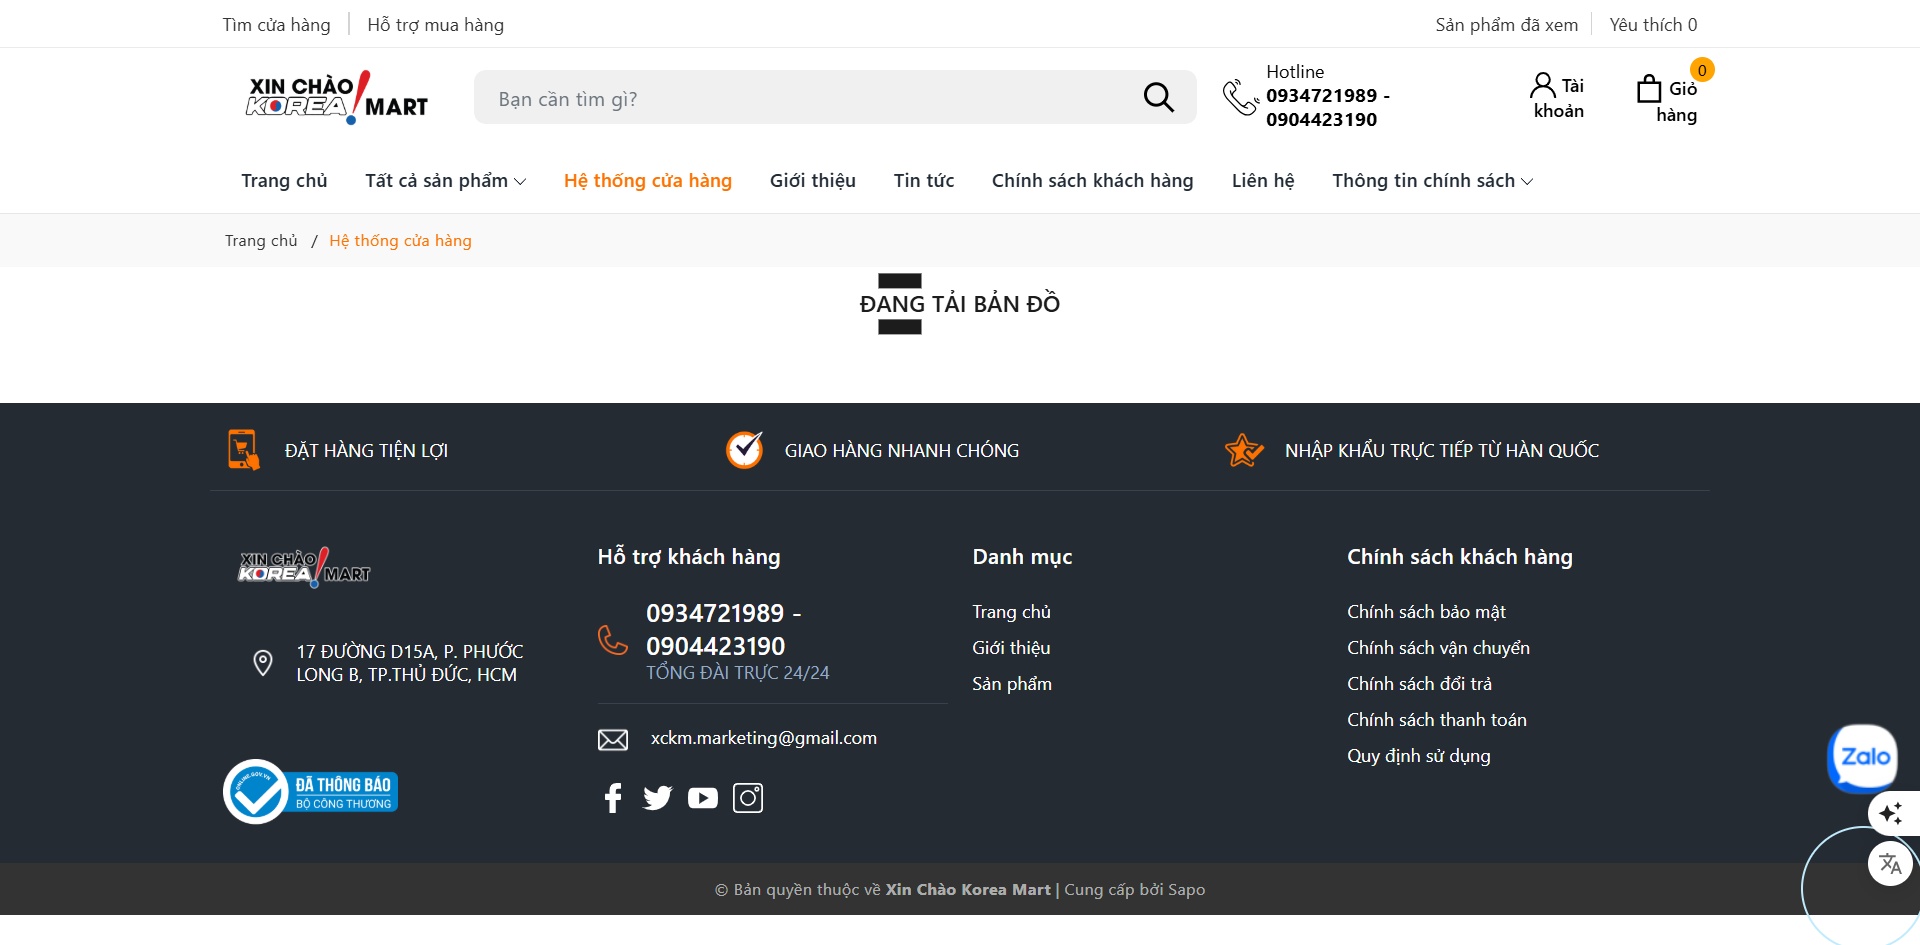1920x945 pixels.
Task: Click Trang chủ in the breadcrumb
Action: (x=261, y=241)
